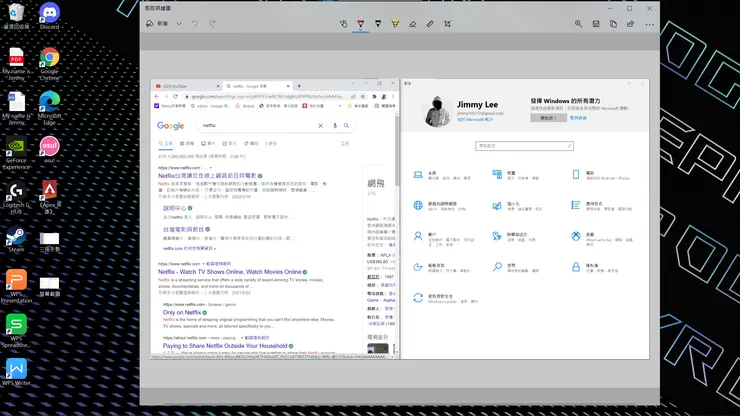Select the Microsoft Edge desktop shortcut
This screenshot has width=740, height=416.
pos(50,108)
